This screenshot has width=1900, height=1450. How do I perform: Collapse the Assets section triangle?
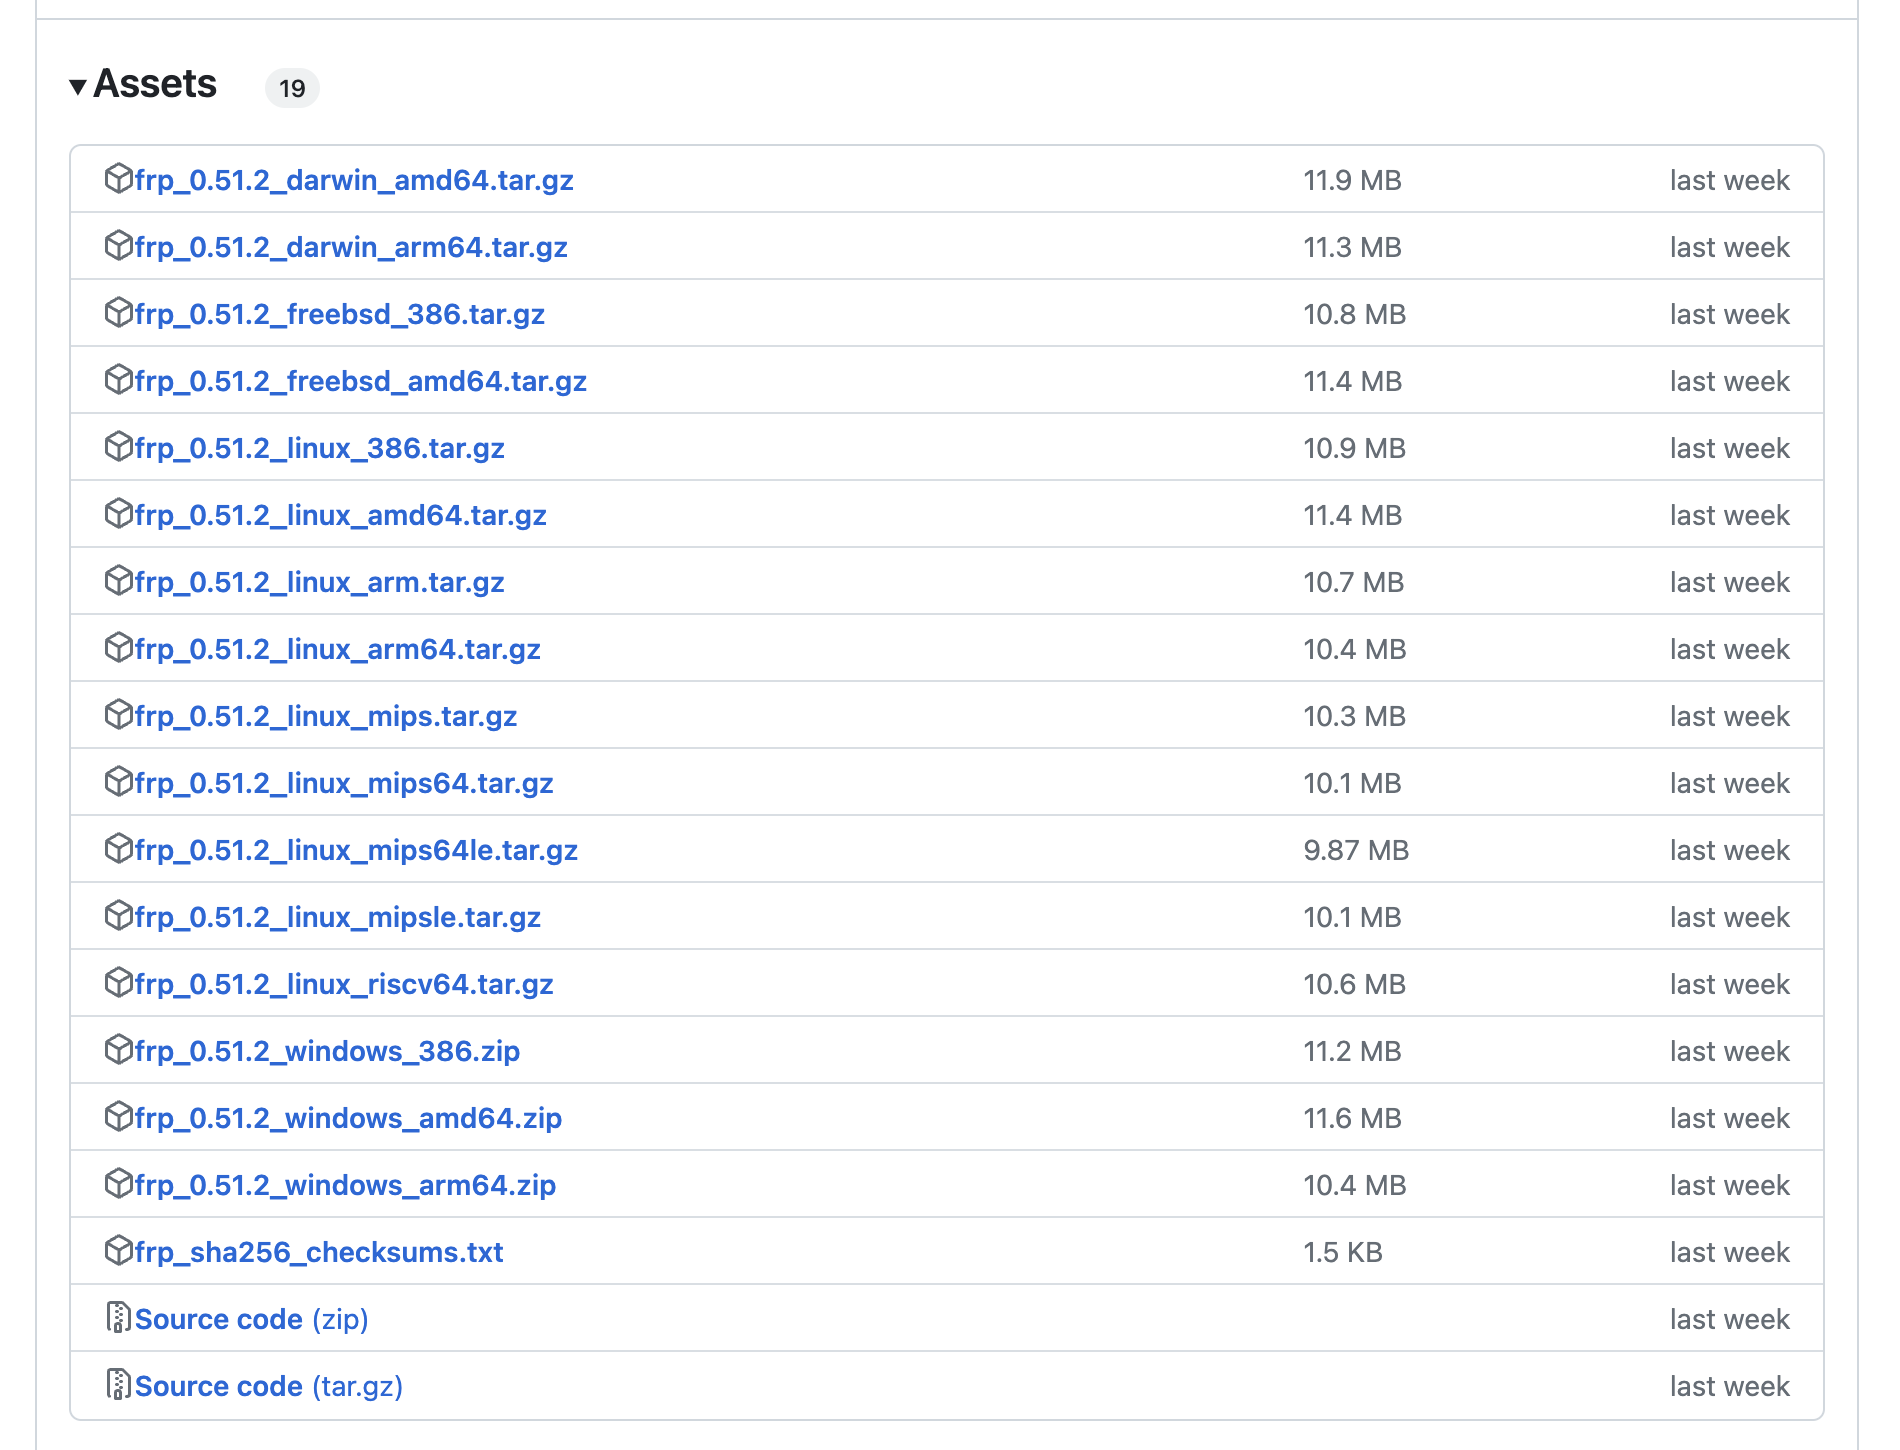click(x=77, y=87)
